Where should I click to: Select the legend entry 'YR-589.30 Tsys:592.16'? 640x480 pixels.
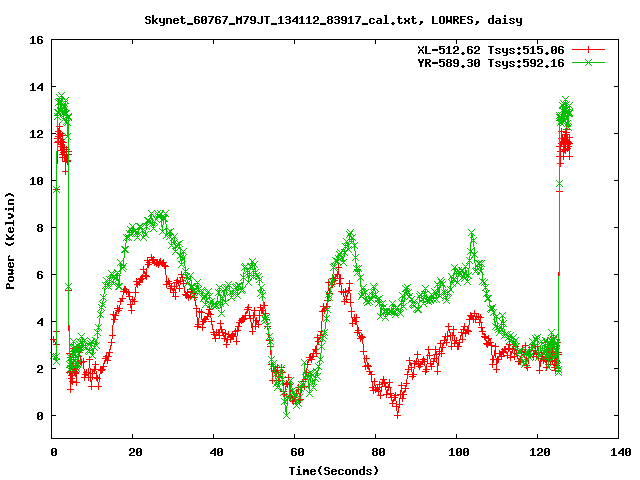(491, 63)
